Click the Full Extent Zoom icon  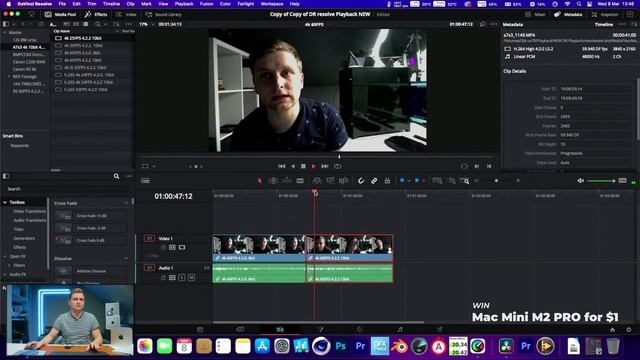(437, 180)
